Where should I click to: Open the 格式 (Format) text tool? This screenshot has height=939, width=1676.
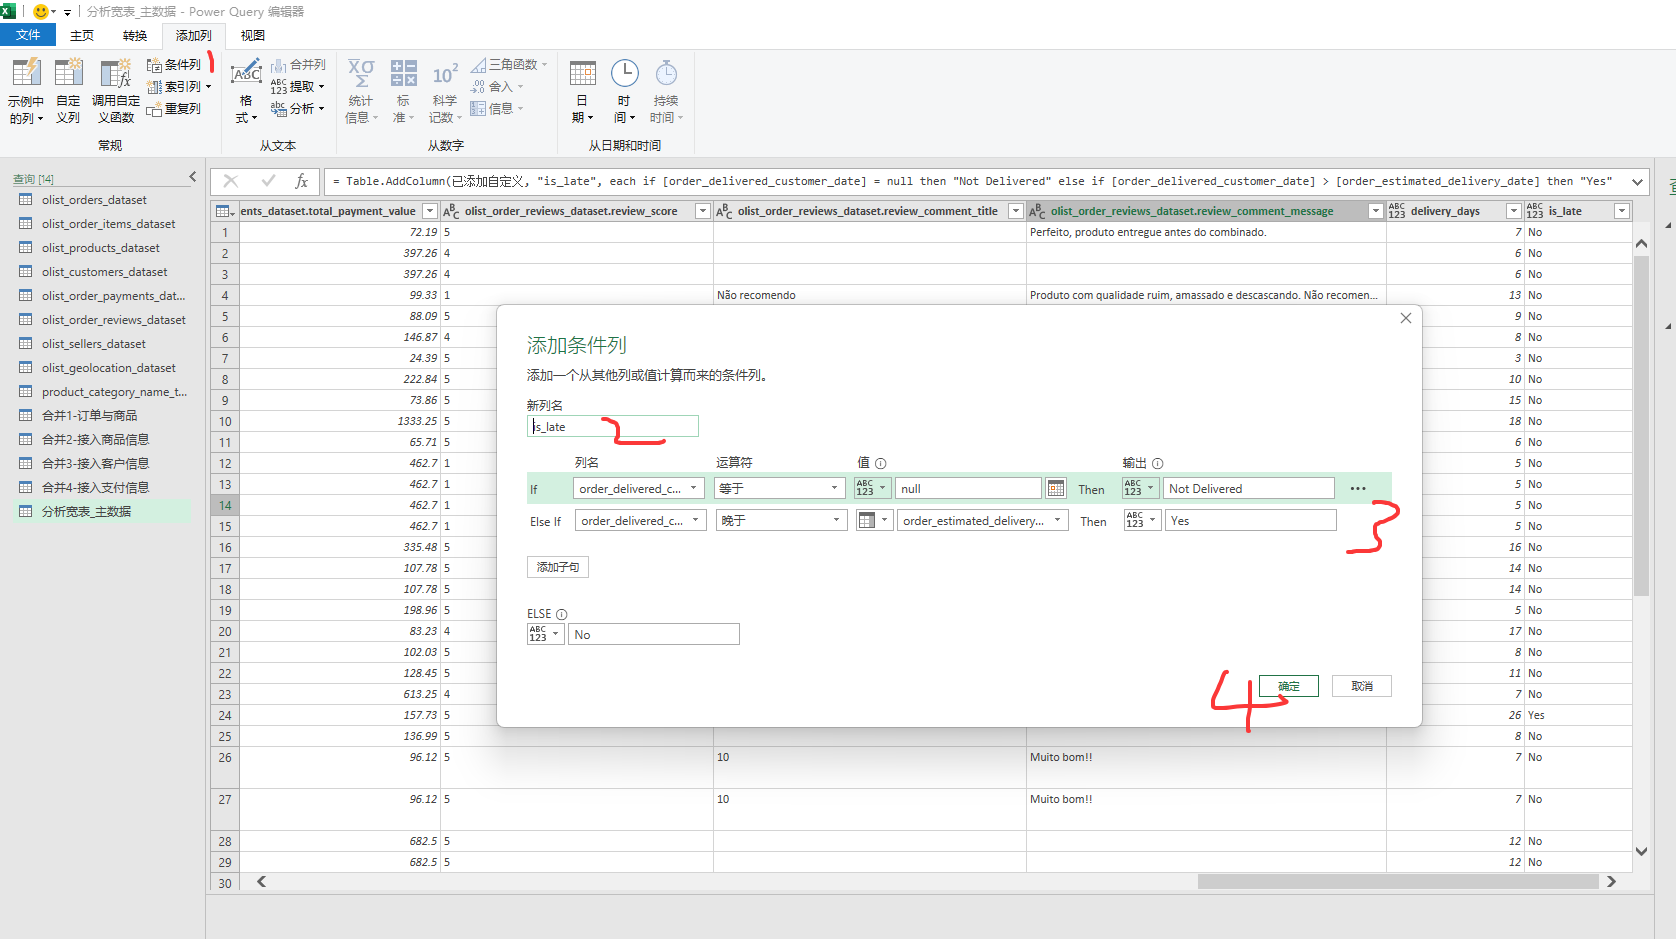(x=246, y=90)
